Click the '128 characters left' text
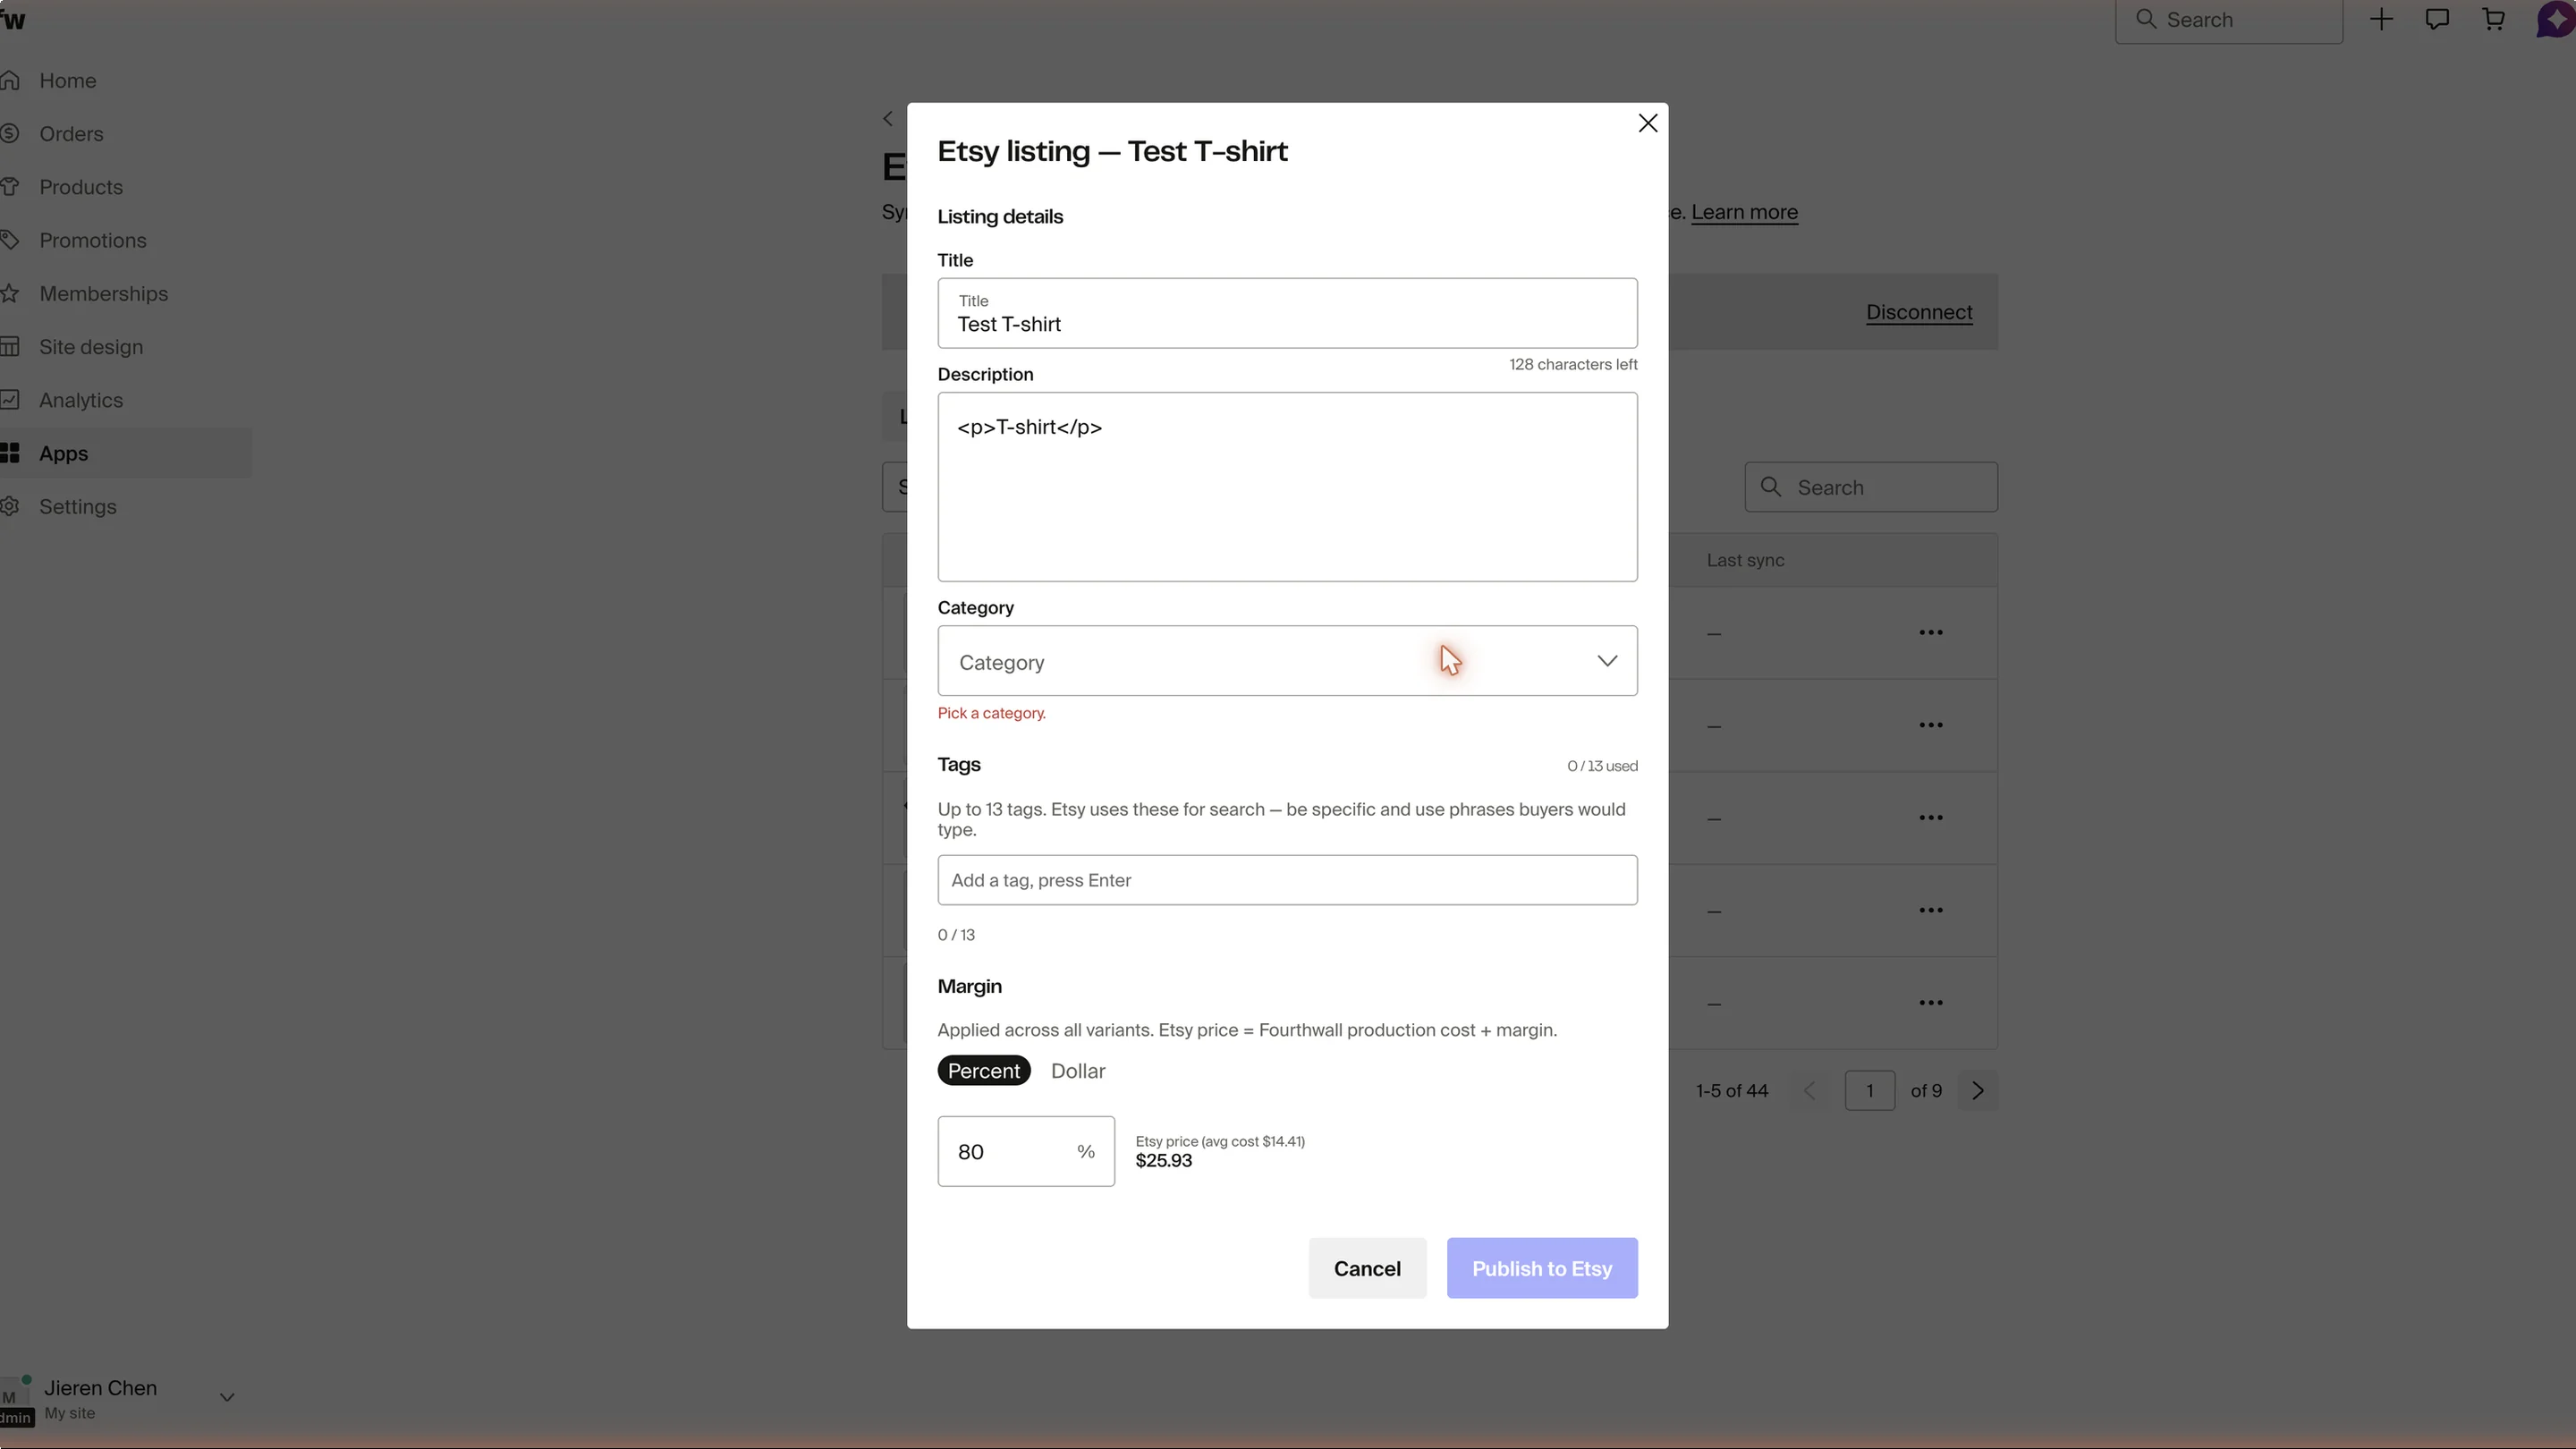Viewport: 2576px width, 1449px height. pyautogui.click(x=1573, y=364)
